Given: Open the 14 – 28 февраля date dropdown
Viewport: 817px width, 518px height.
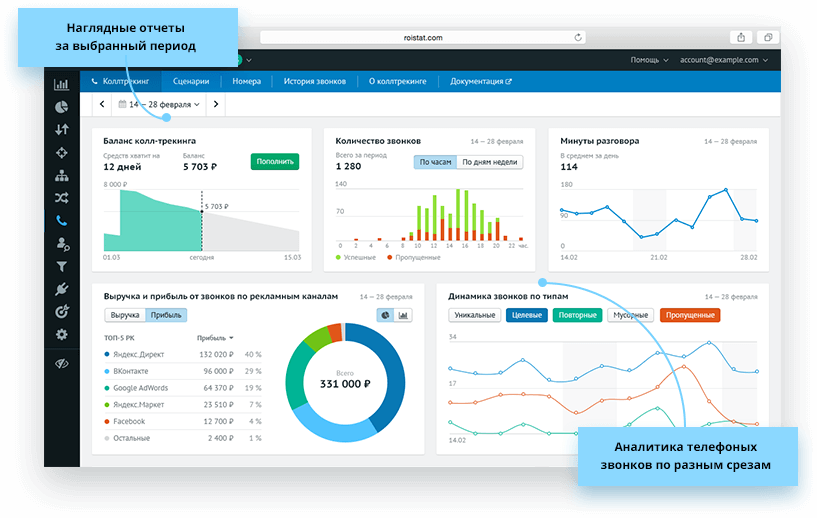Looking at the screenshot, I should point(159,104).
